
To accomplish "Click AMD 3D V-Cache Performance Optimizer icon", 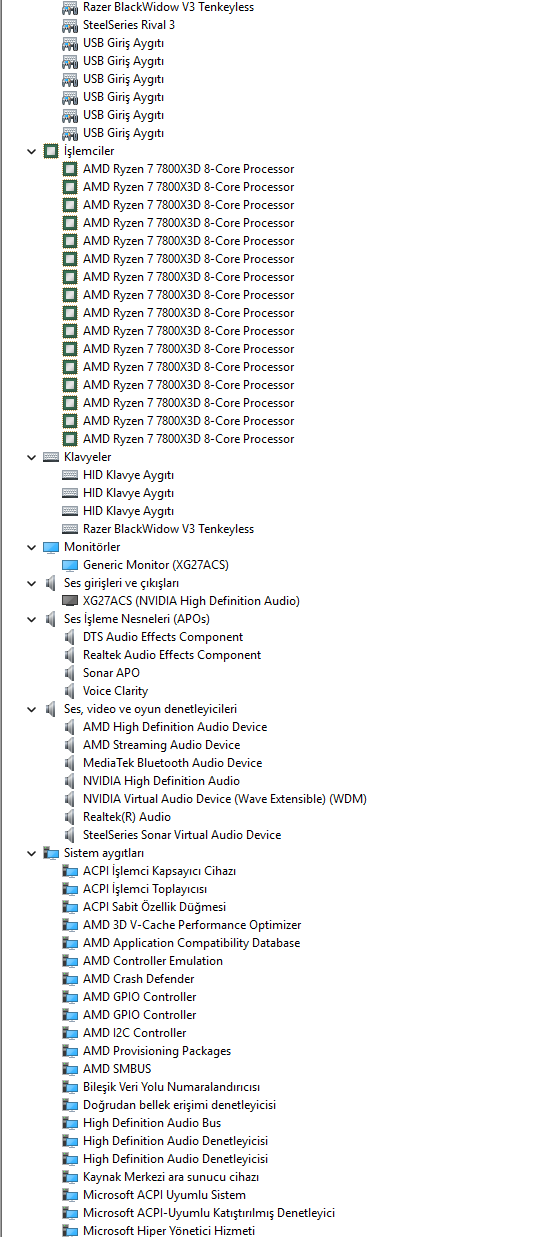I will point(70,925).
